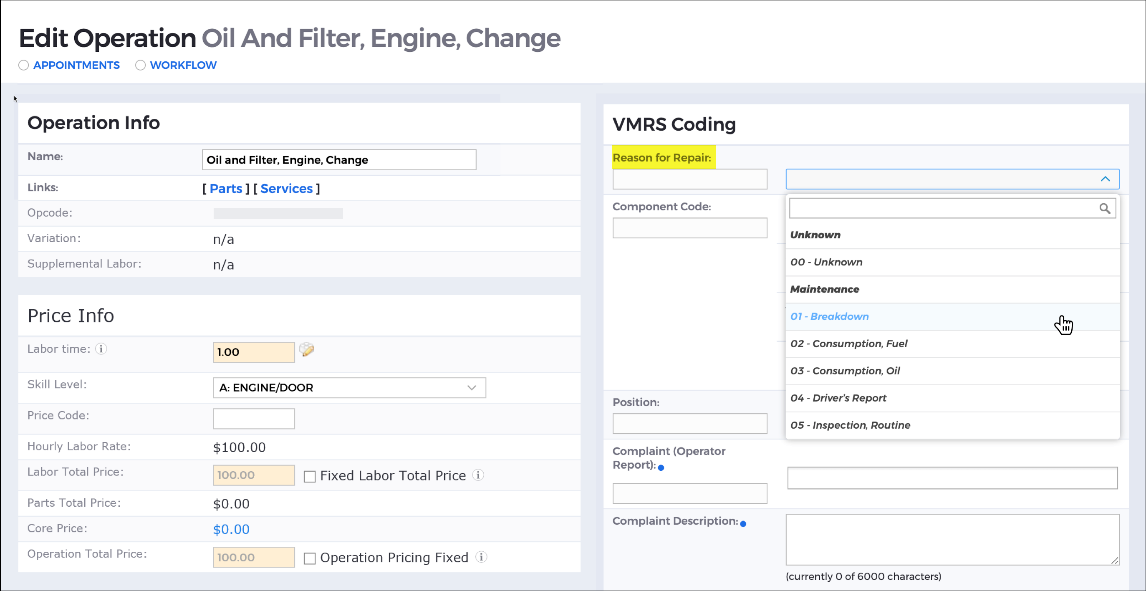Click the Core Price $0.00 link

pos(231,530)
